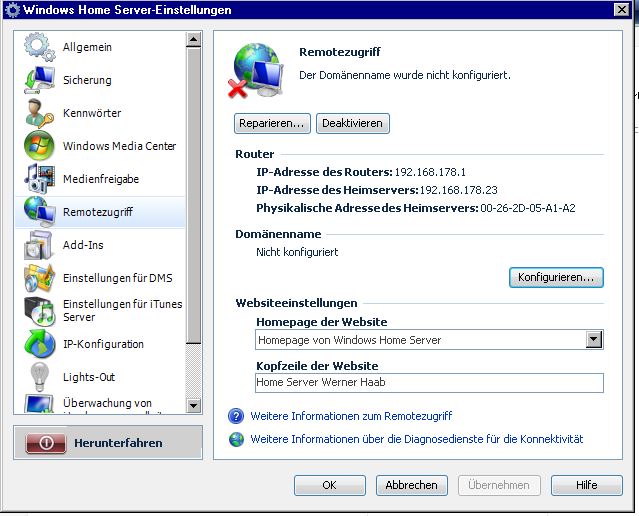
Task: Select the Medienfreigabe media icon
Action: pyautogui.click(x=39, y=179)
